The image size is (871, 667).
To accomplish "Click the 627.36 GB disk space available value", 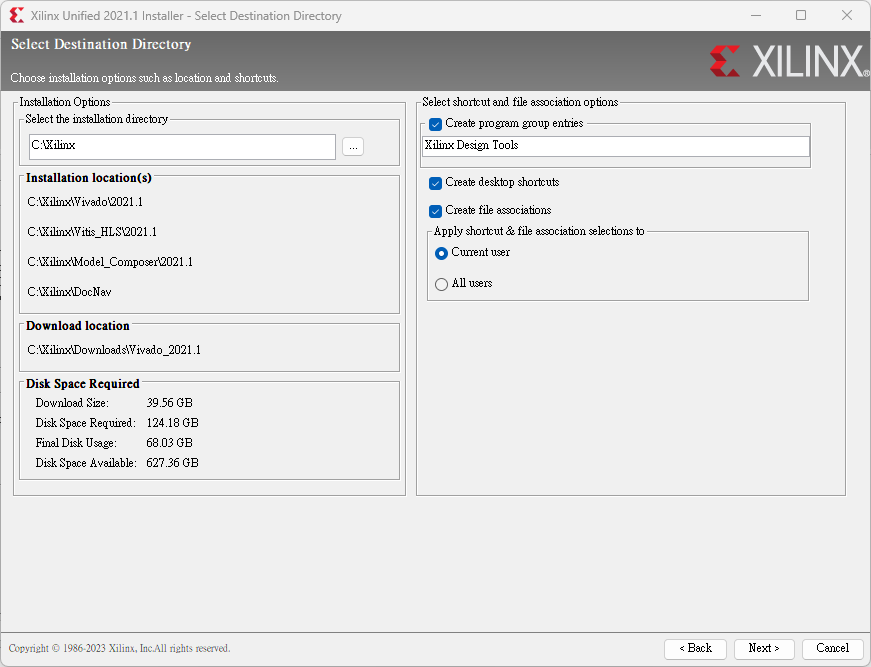I will point(172,463).
